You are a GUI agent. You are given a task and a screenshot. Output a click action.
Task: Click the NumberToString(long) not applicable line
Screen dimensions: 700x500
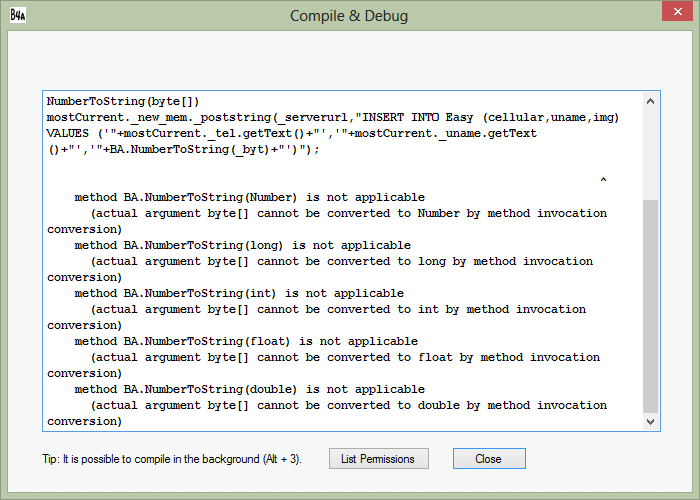pyautogui.click(x=242, y=246)
